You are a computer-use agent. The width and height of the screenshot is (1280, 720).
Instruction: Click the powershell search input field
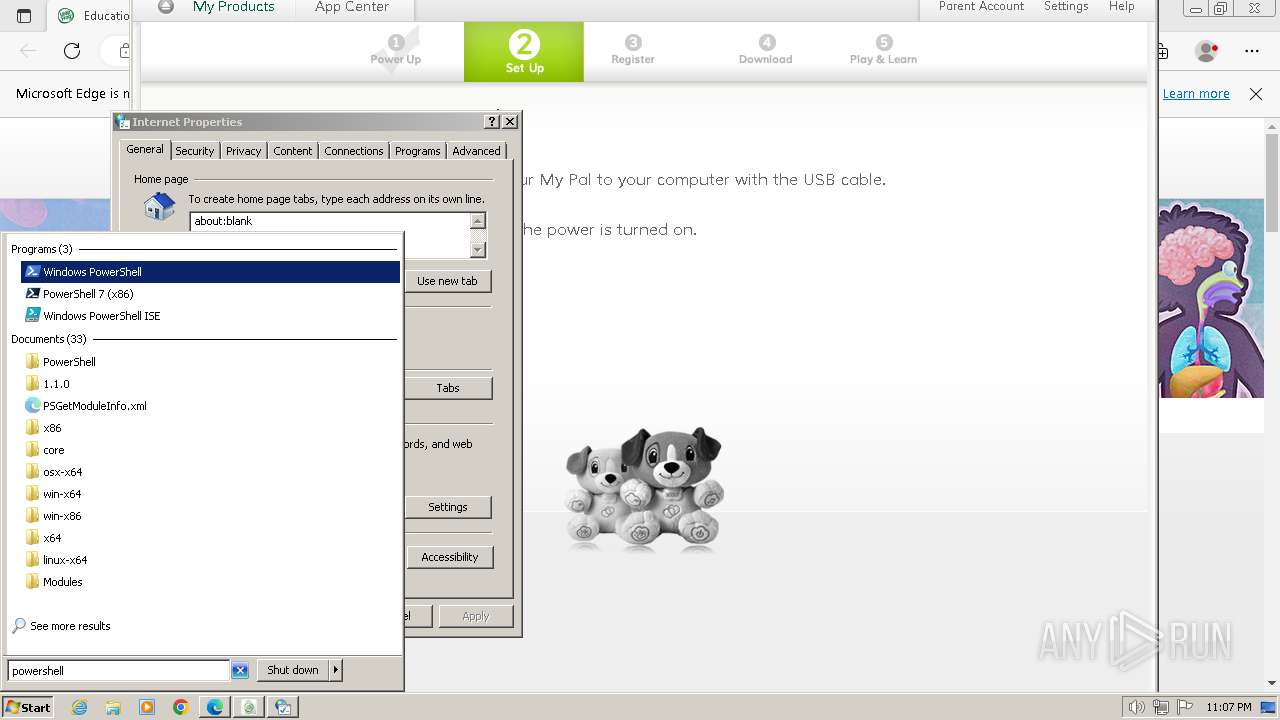click(x=119, y=671)
